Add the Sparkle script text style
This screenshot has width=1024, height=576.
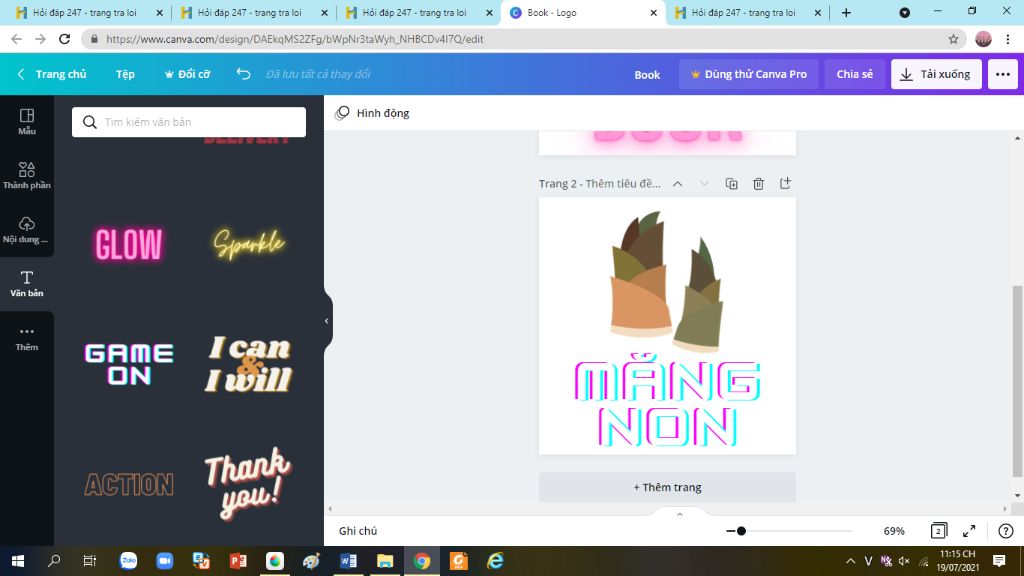point(249,245)
